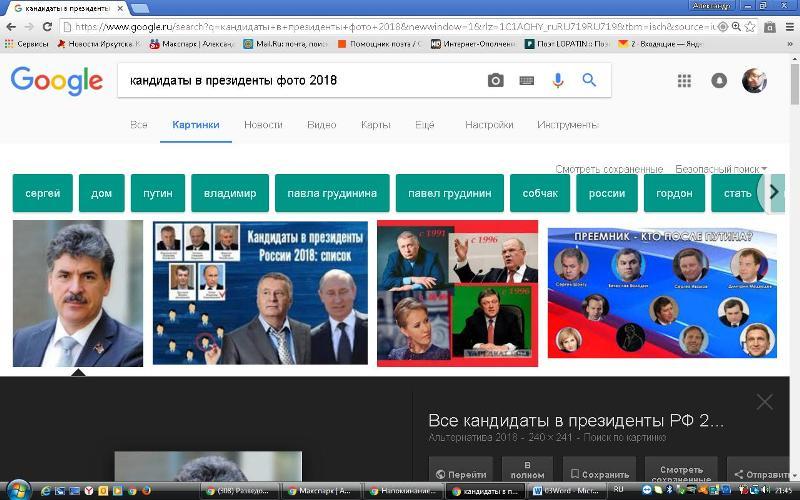Go forward in browser history
Viewport: 800px width, 500px height.
29,27
